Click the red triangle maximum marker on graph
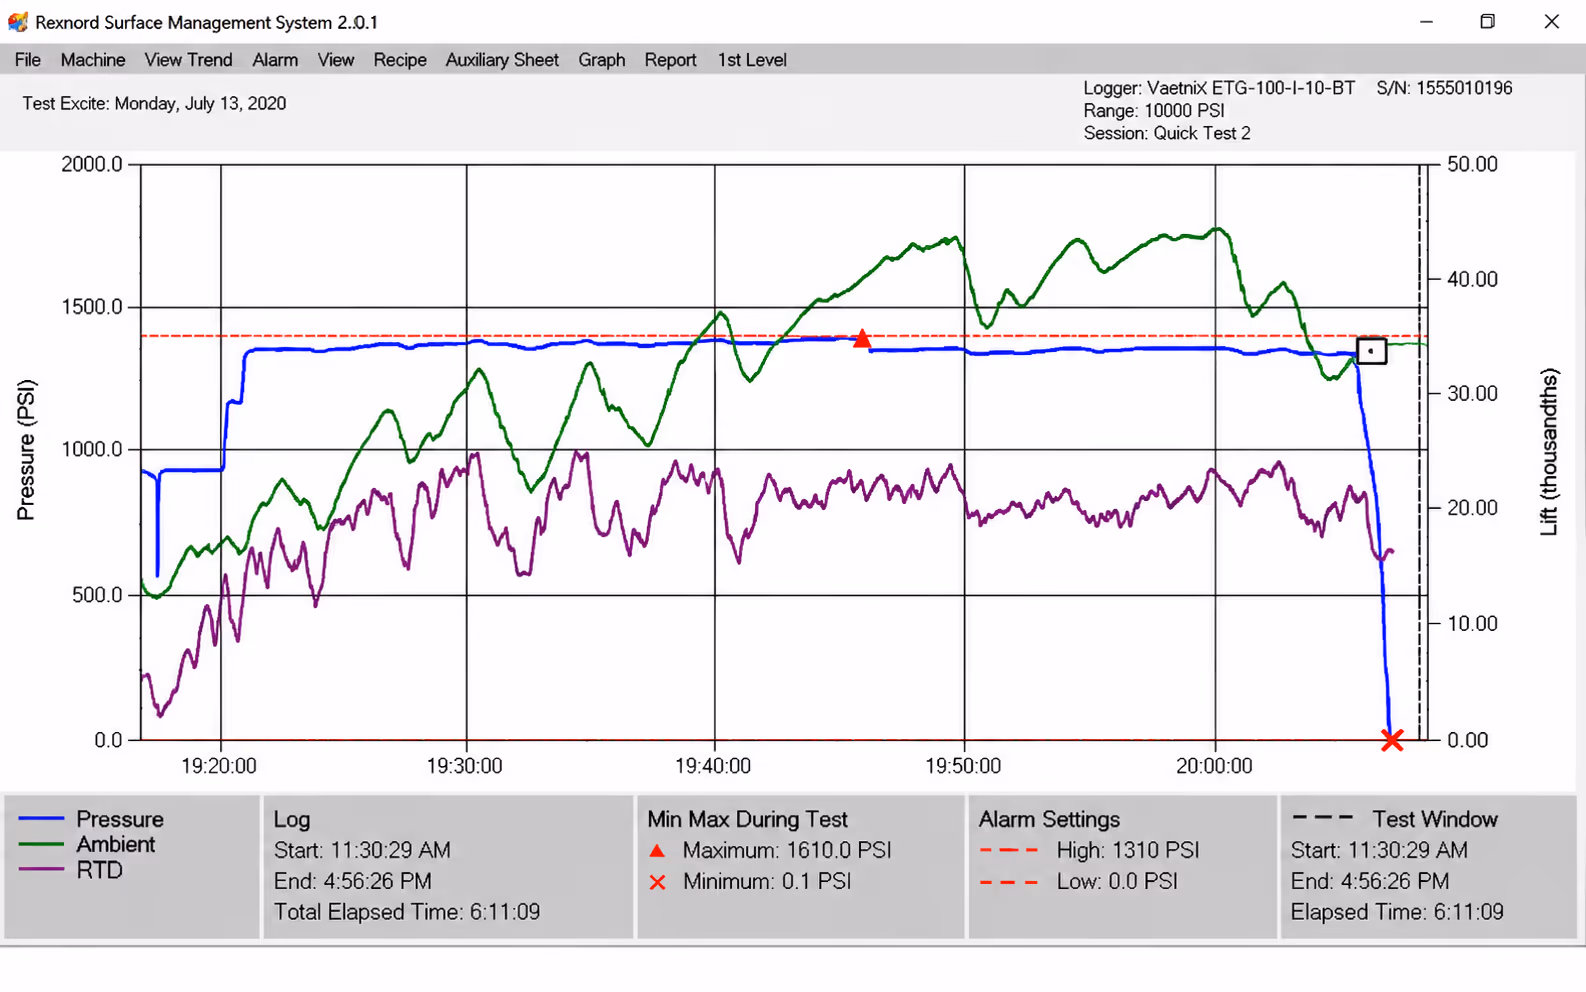This screenshot has height=992, width=1586. tap(862, 339)
